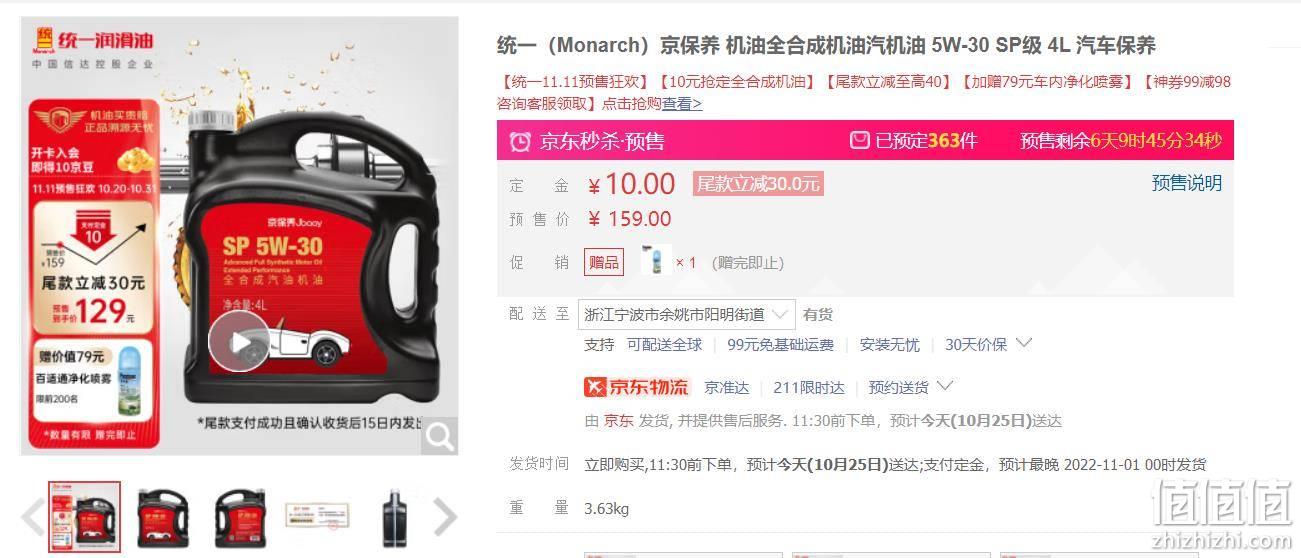Click the 可配送全球 link

point(664,344)
